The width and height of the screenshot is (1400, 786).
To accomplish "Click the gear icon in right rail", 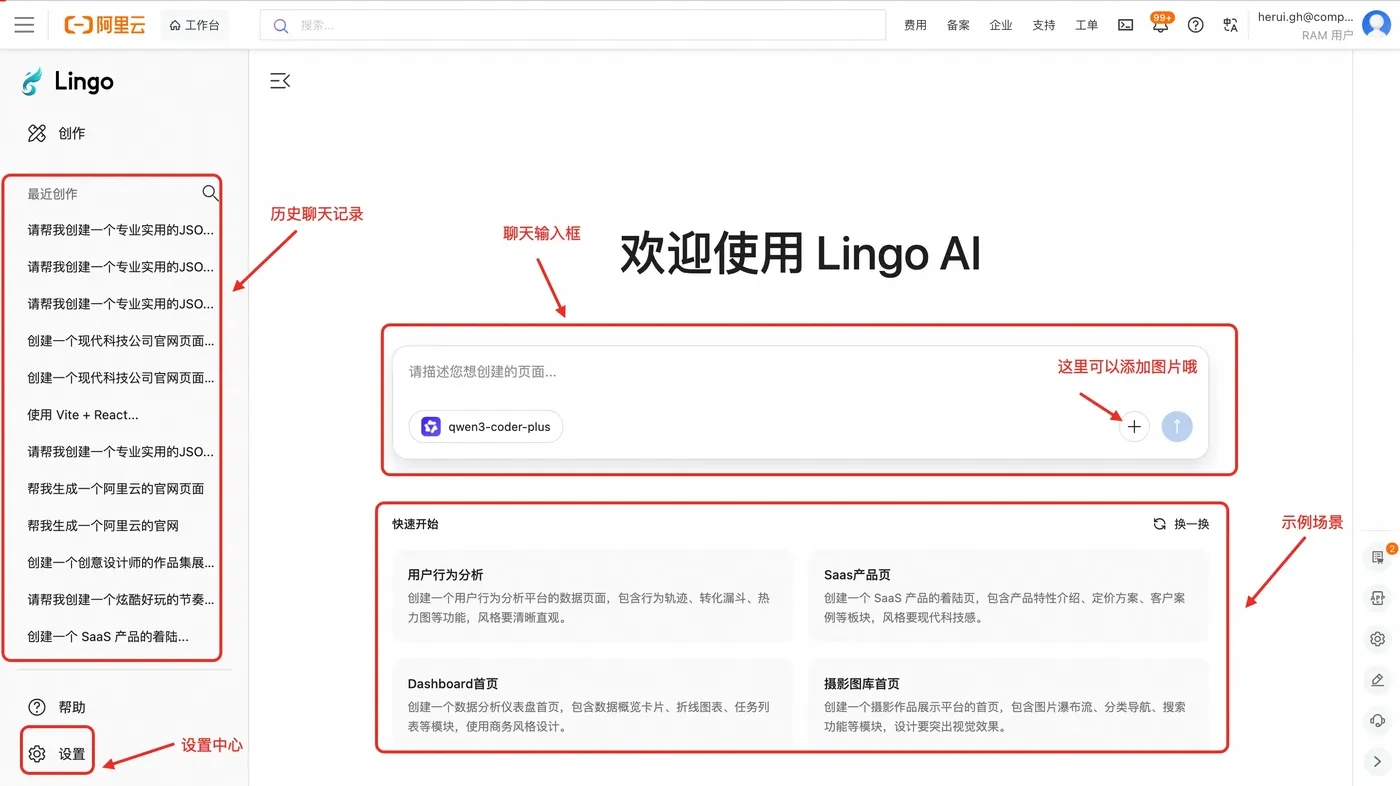I will coord(1378,639).
